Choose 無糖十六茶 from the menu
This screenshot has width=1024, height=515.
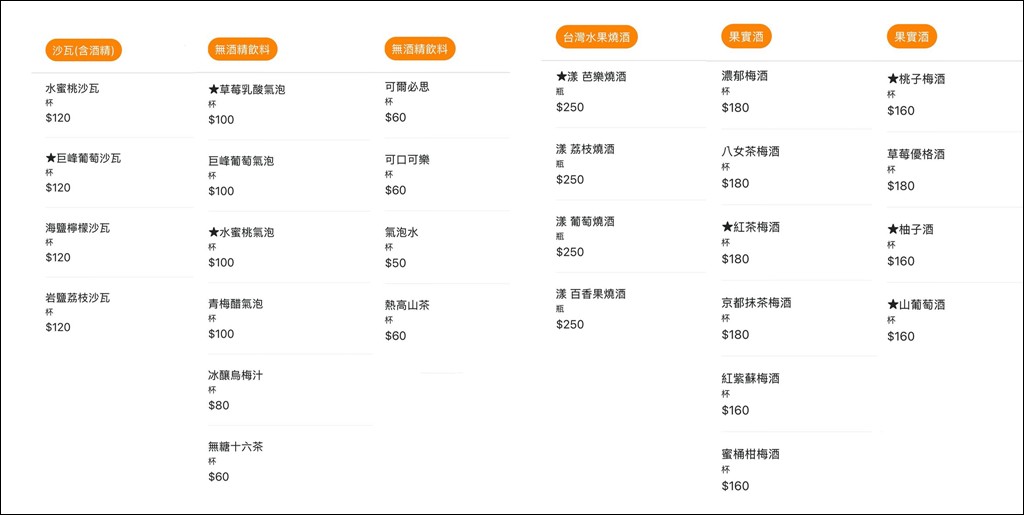click(x=235, y=447)
